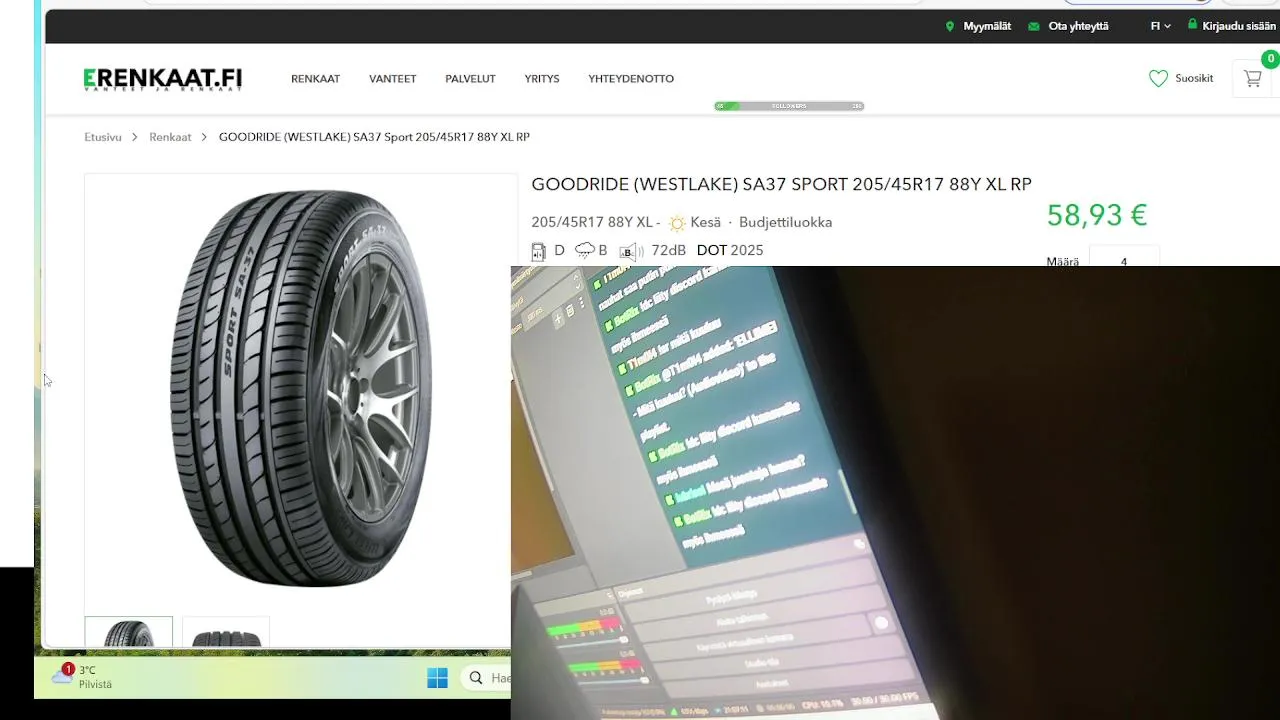The width and height of the screenshot is (1280, 720).
Task: Open the shopping cart icon
Action: (1252, 78)
